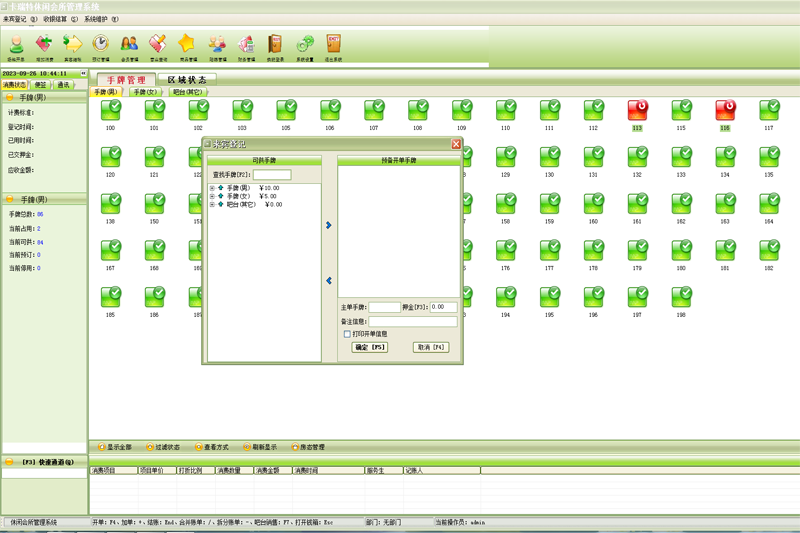Click the right arrow to add 手牌
The height and width of the screenshot is (533, 800).
(329, 226)
